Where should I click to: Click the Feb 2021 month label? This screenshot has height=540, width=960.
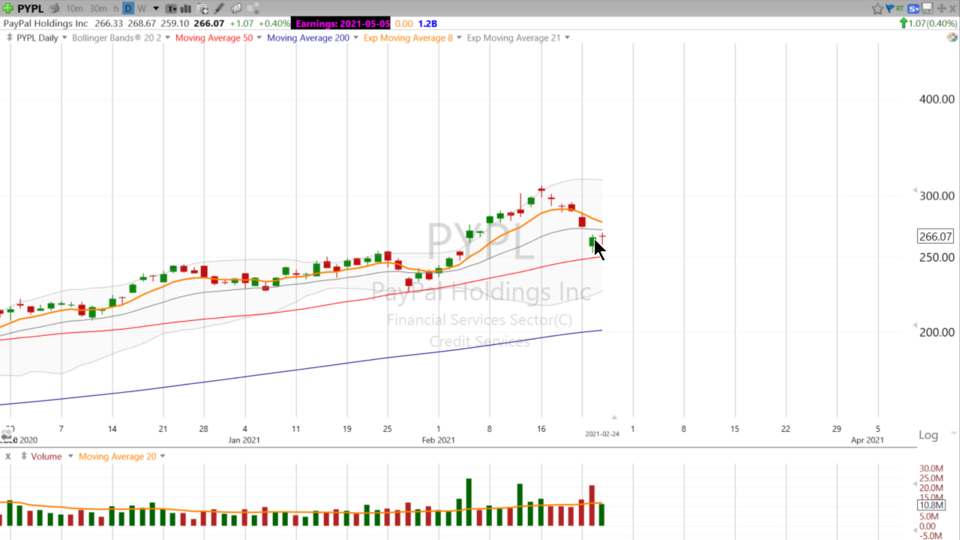click(x=438, y=440)
